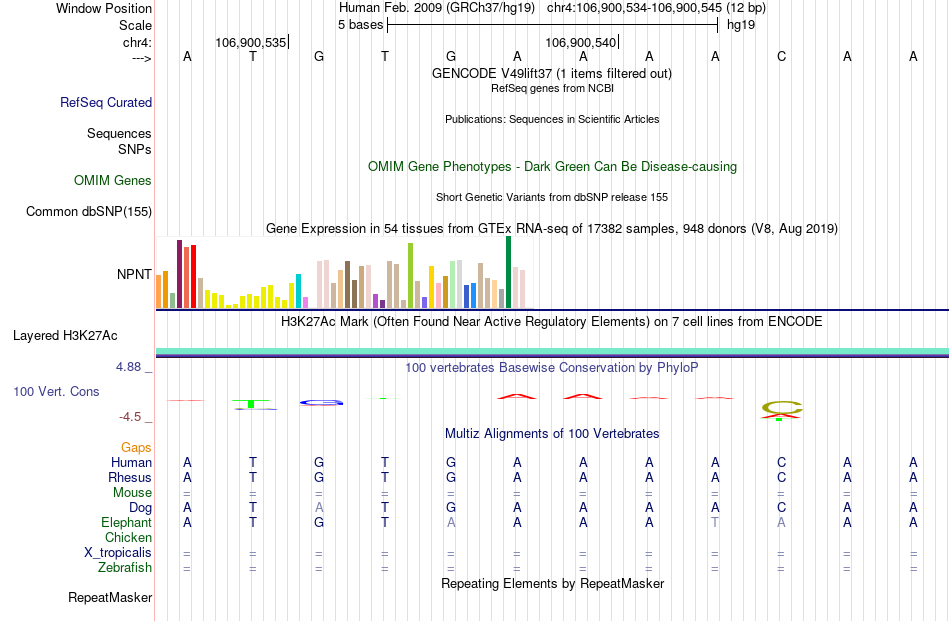Click the tallest dark green GTEx bar
Screen dimensions: 950x621
pyautogui.click(x=508, y=272)
